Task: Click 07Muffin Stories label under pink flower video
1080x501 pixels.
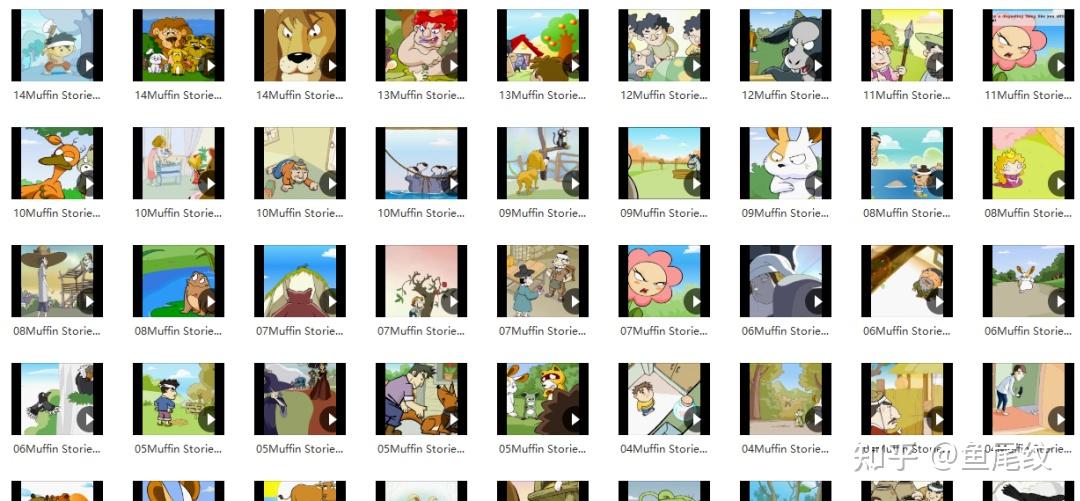Action: click(x=664, y=331)
